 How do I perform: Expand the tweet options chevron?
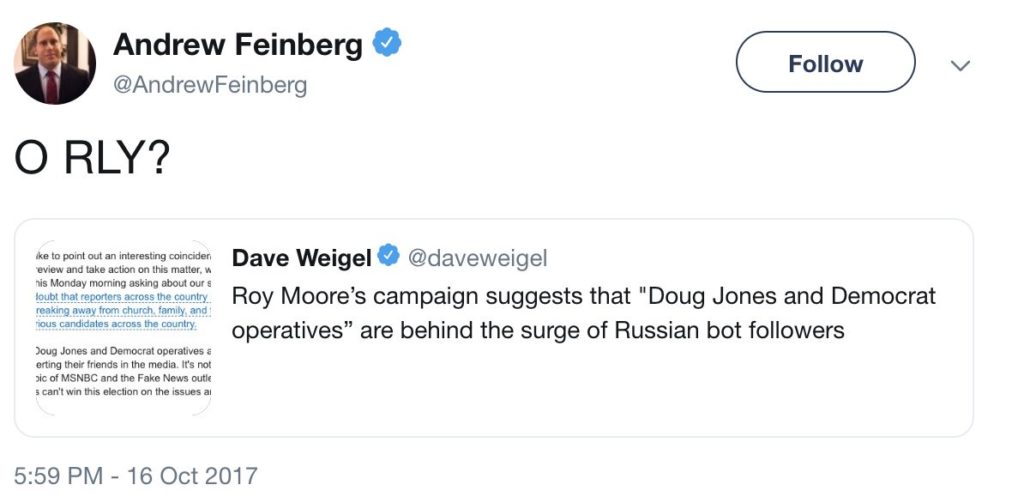[x=960, y=65]
